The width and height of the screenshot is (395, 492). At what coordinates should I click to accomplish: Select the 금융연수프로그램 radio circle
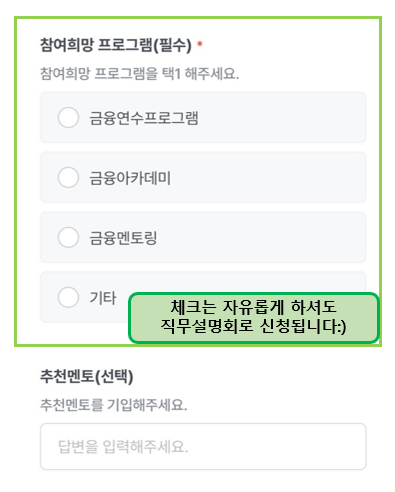pos(68,117)
